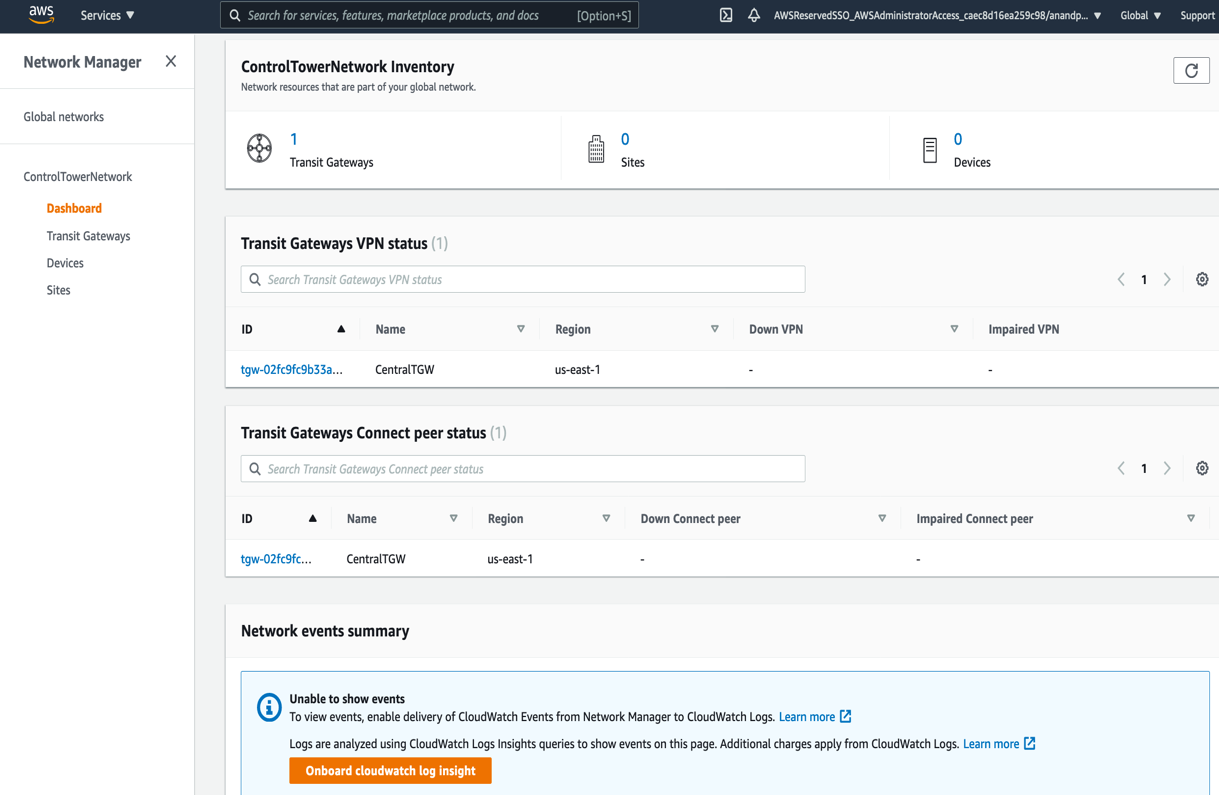Image resolution: width=1219 pixels, height=795 pixels.
Task: Open Connect peer table preferences gear
Action: click(x=1201, y=468)
